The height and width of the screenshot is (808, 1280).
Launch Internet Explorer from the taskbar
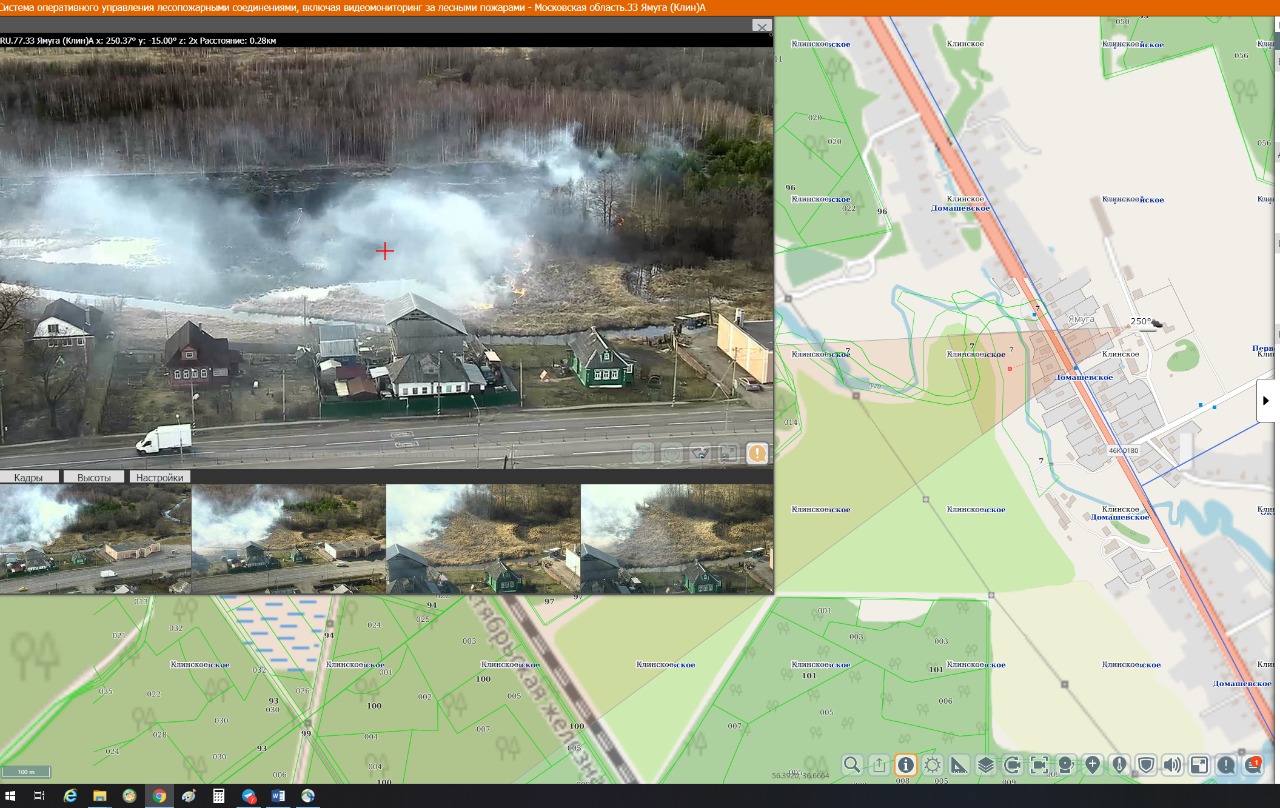point(70,796)
